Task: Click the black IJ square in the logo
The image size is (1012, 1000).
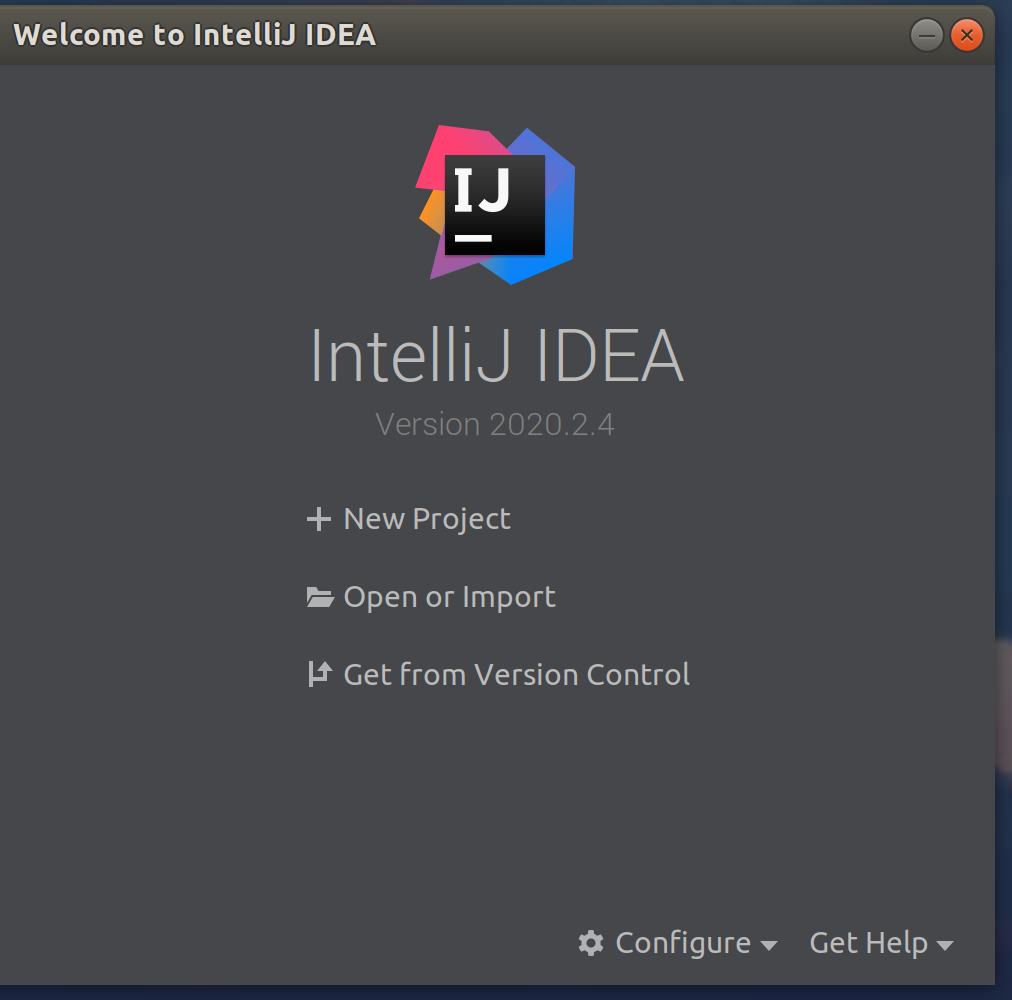Action: coord(494,205)
